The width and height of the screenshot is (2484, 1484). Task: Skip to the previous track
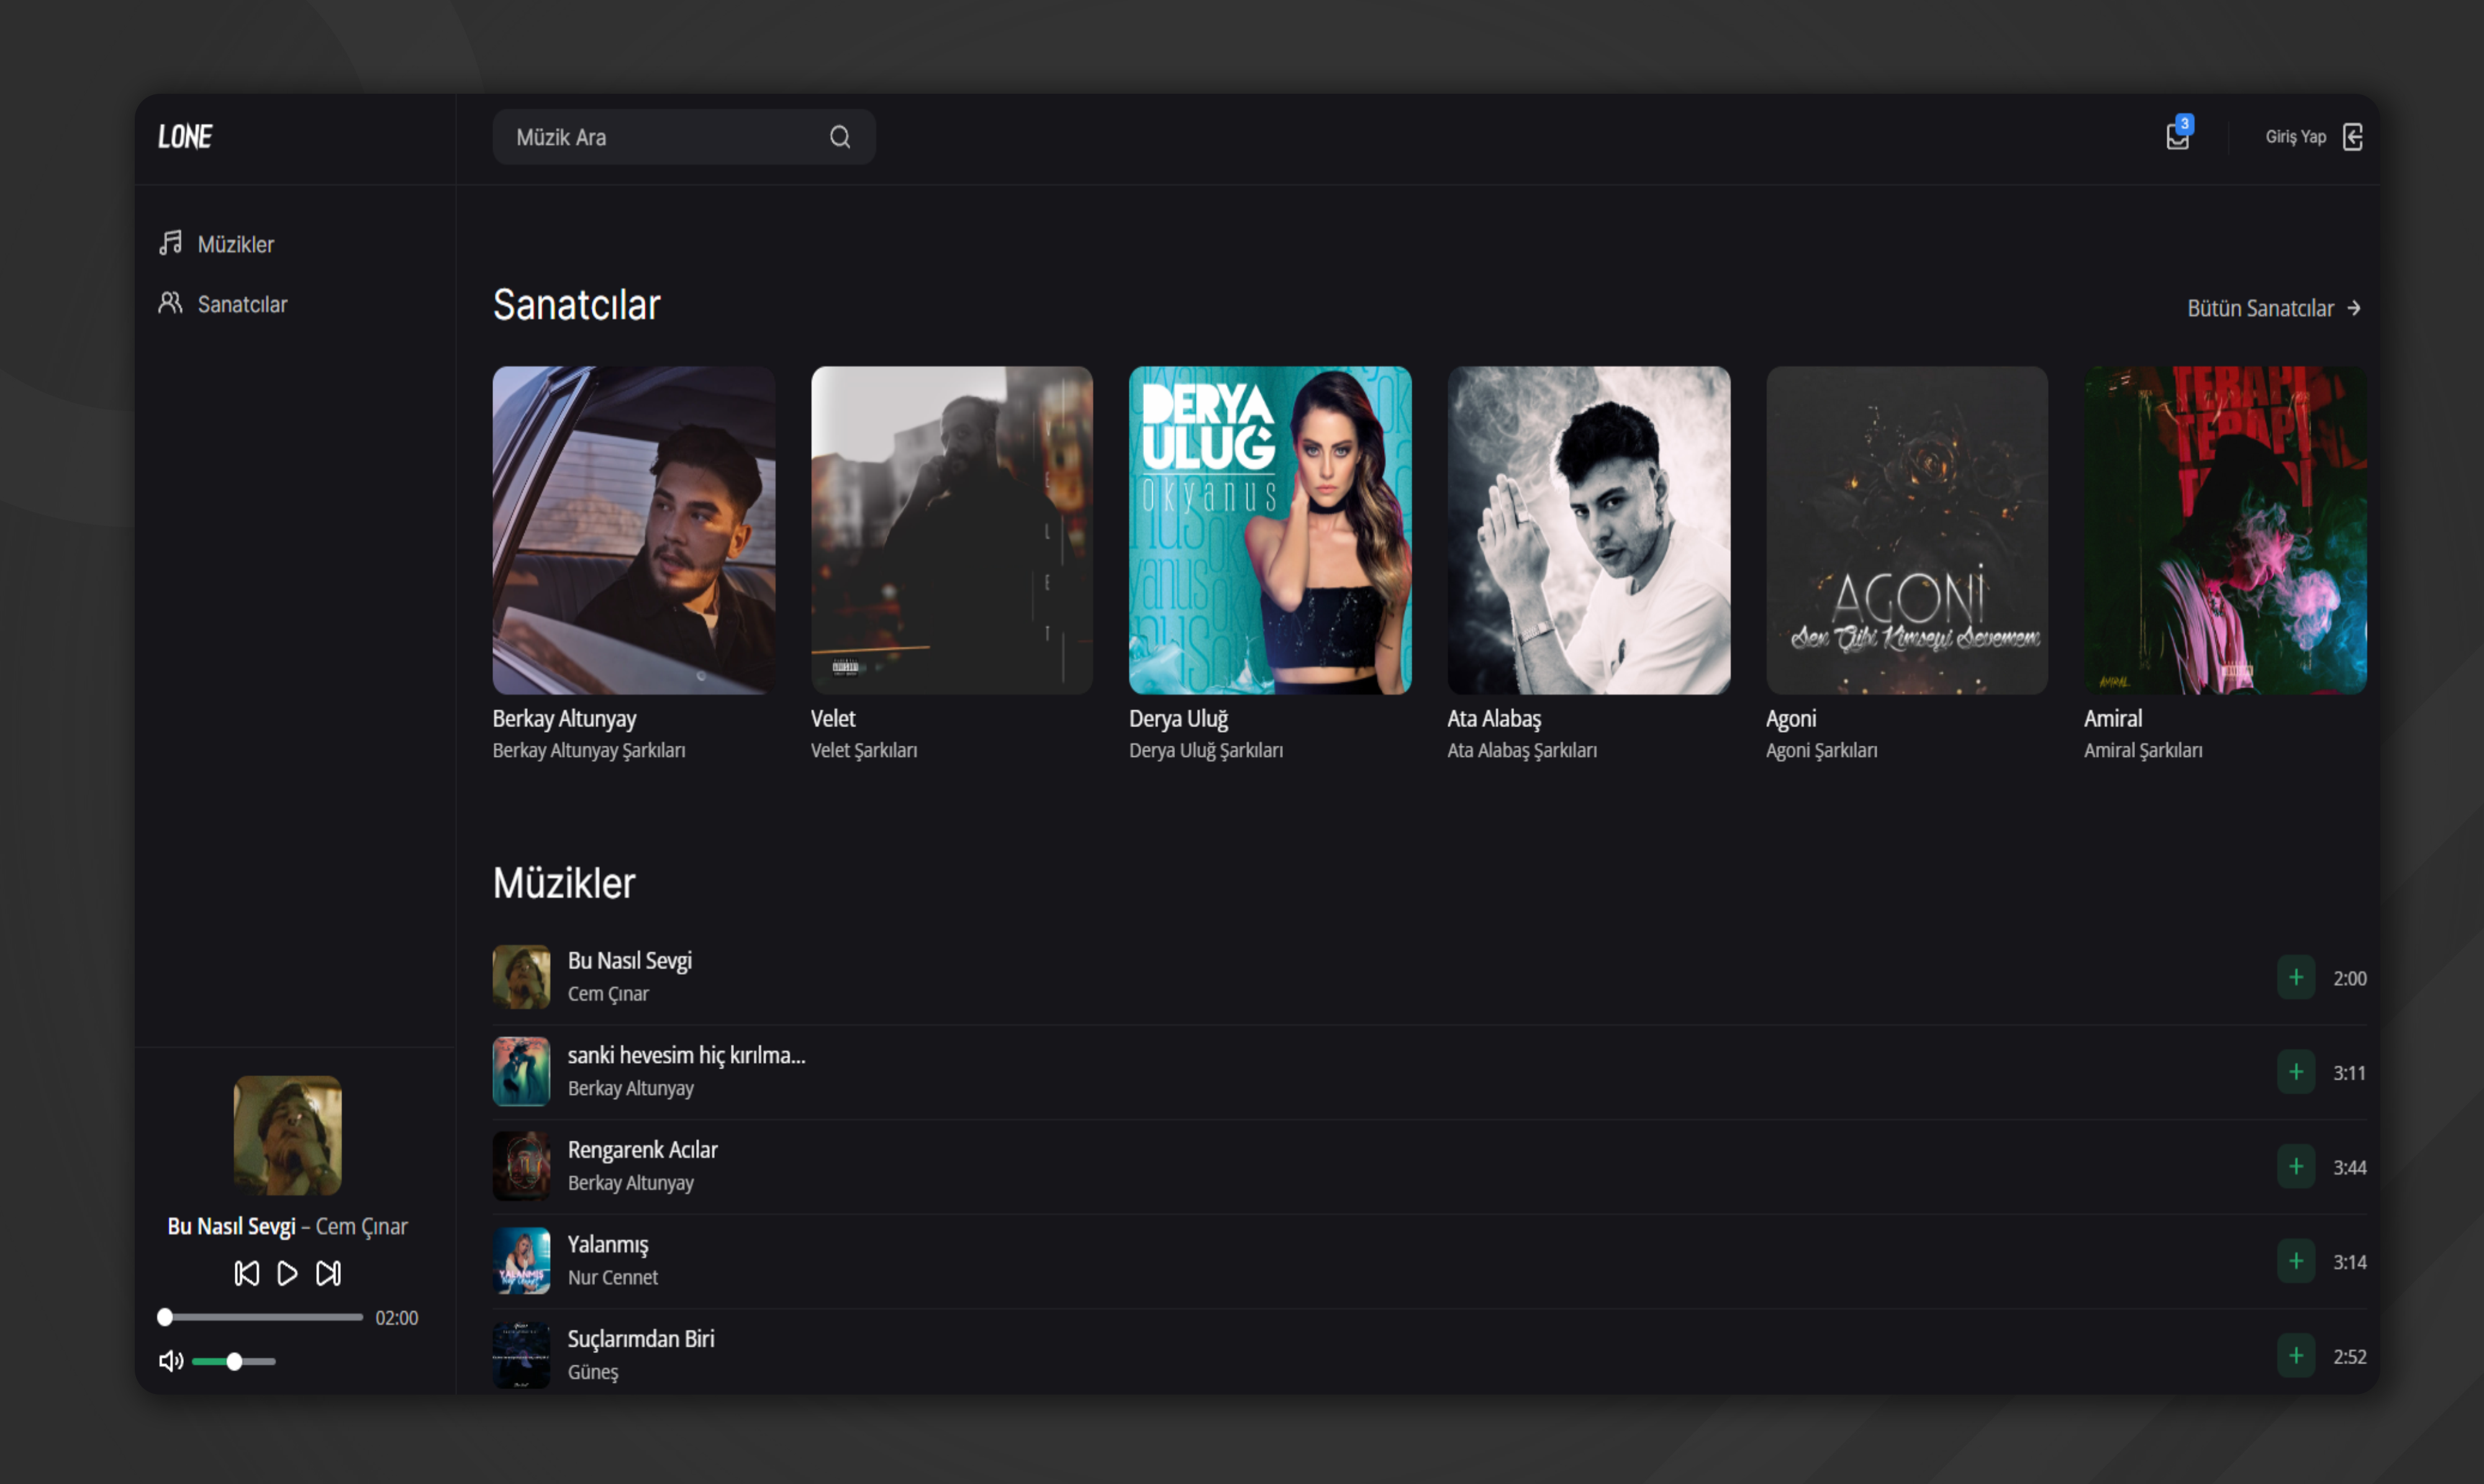(246, 1273)
